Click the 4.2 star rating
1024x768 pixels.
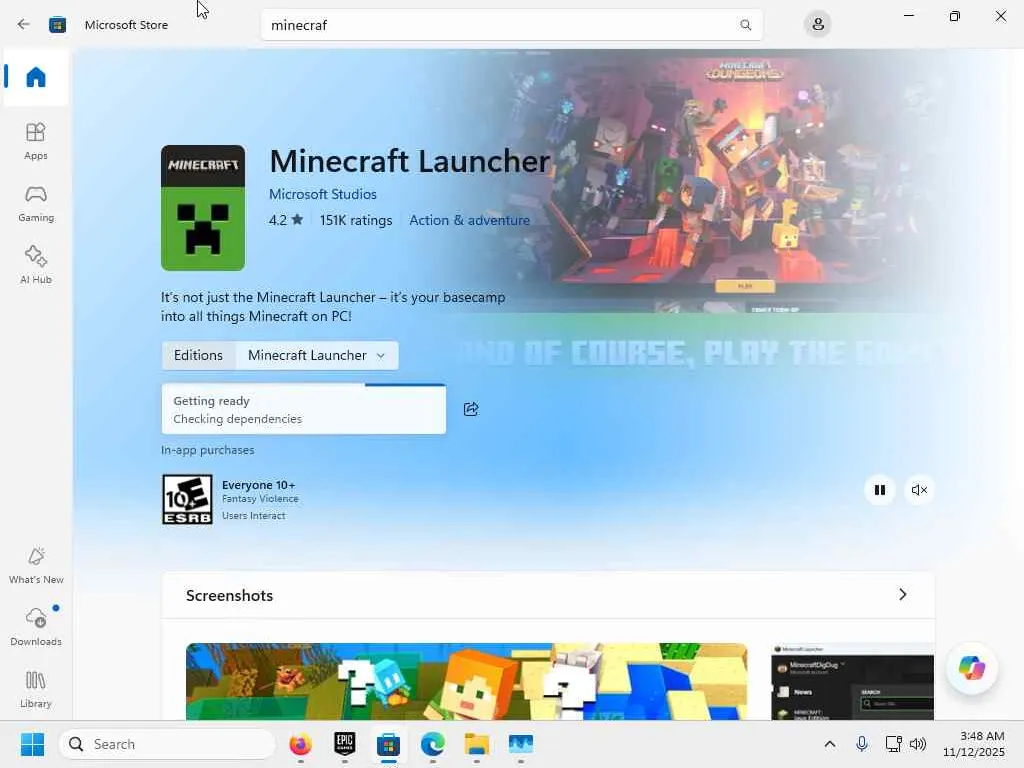tap(286, 220)
